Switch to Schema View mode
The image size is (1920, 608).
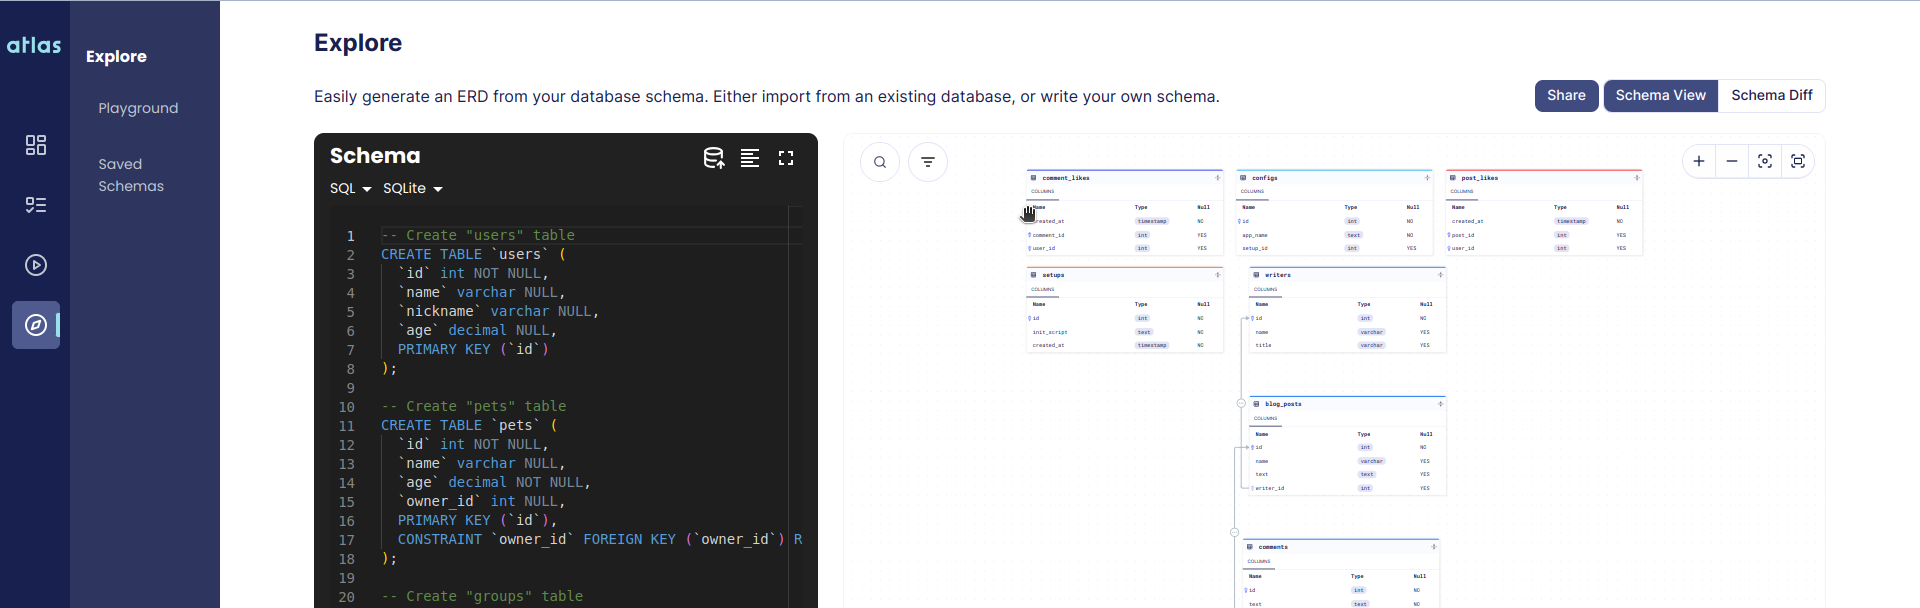1660,96
